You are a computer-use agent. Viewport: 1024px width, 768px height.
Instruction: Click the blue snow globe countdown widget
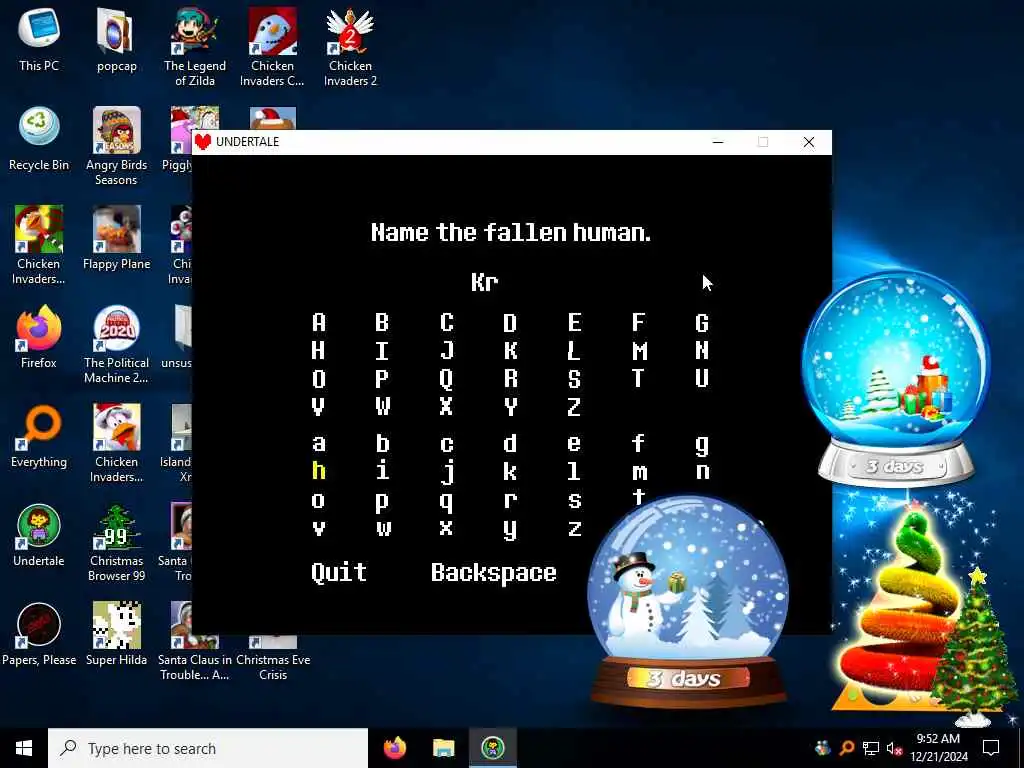(896, 379)
